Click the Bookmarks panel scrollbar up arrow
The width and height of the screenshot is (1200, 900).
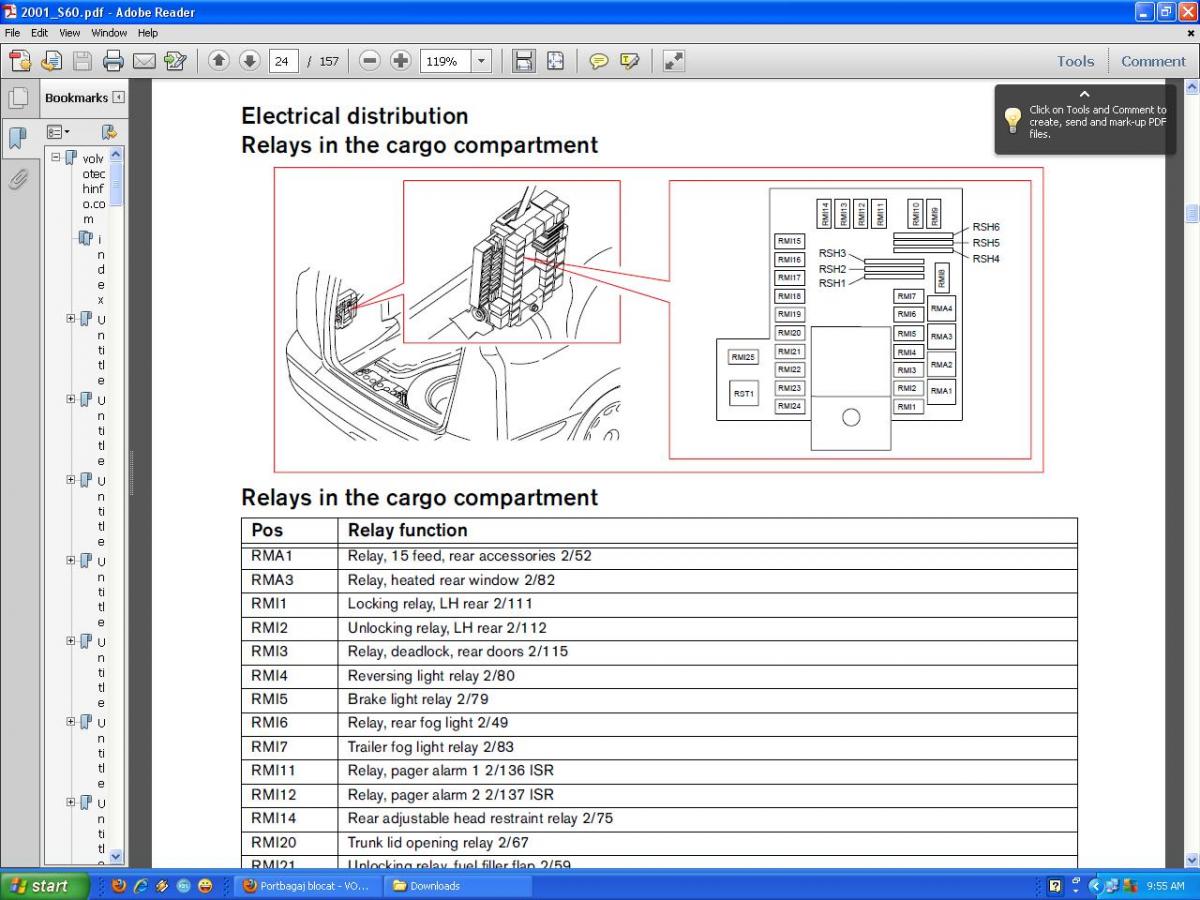coord(116,155)
